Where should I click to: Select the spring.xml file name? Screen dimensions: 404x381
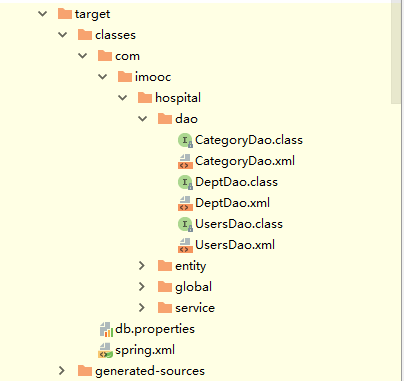(145, 350)
